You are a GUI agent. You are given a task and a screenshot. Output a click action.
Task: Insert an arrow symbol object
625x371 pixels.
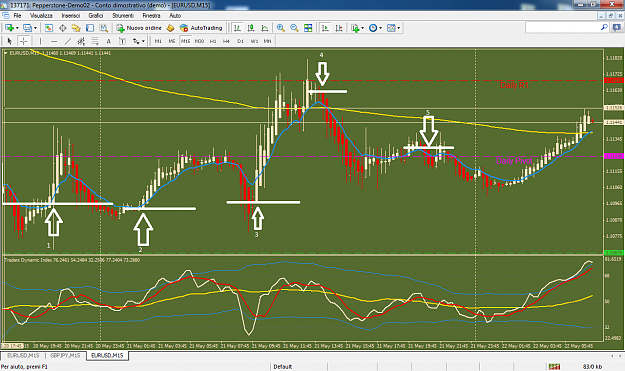136,41
